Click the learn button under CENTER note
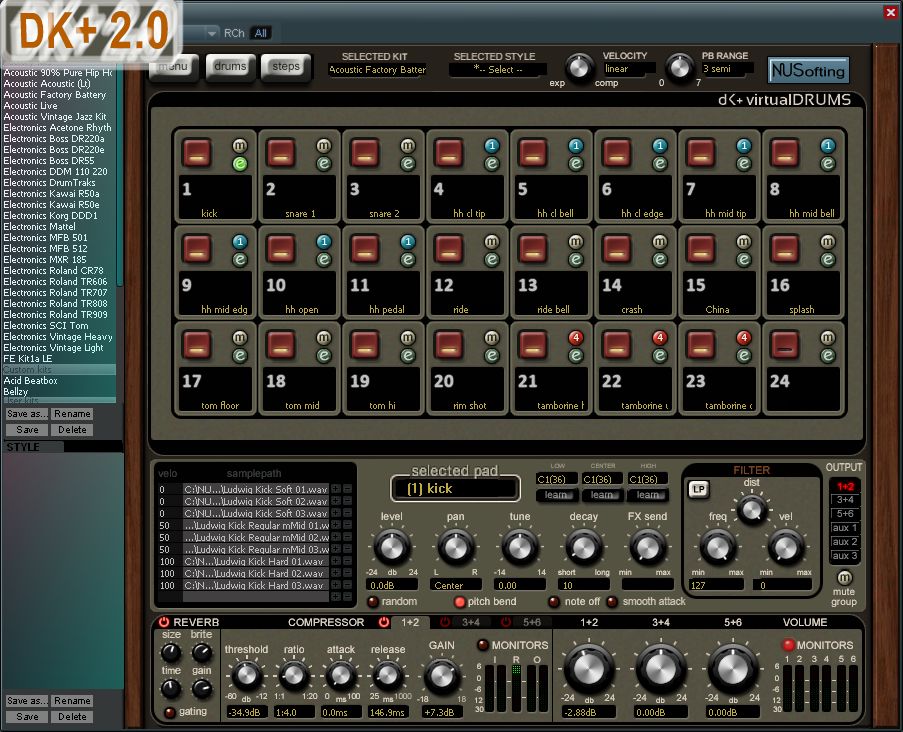 pos(604,495)
